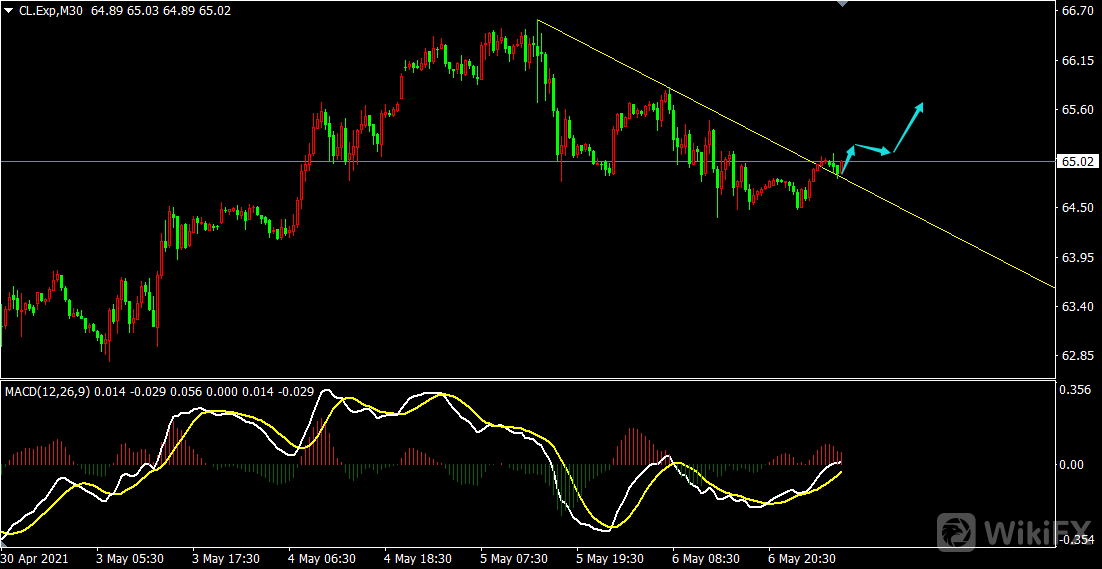The image size is (1102, 569).
Task: Click the 4 May 06:30 time label
Action: pyautogui.click(x=322, y=558)
